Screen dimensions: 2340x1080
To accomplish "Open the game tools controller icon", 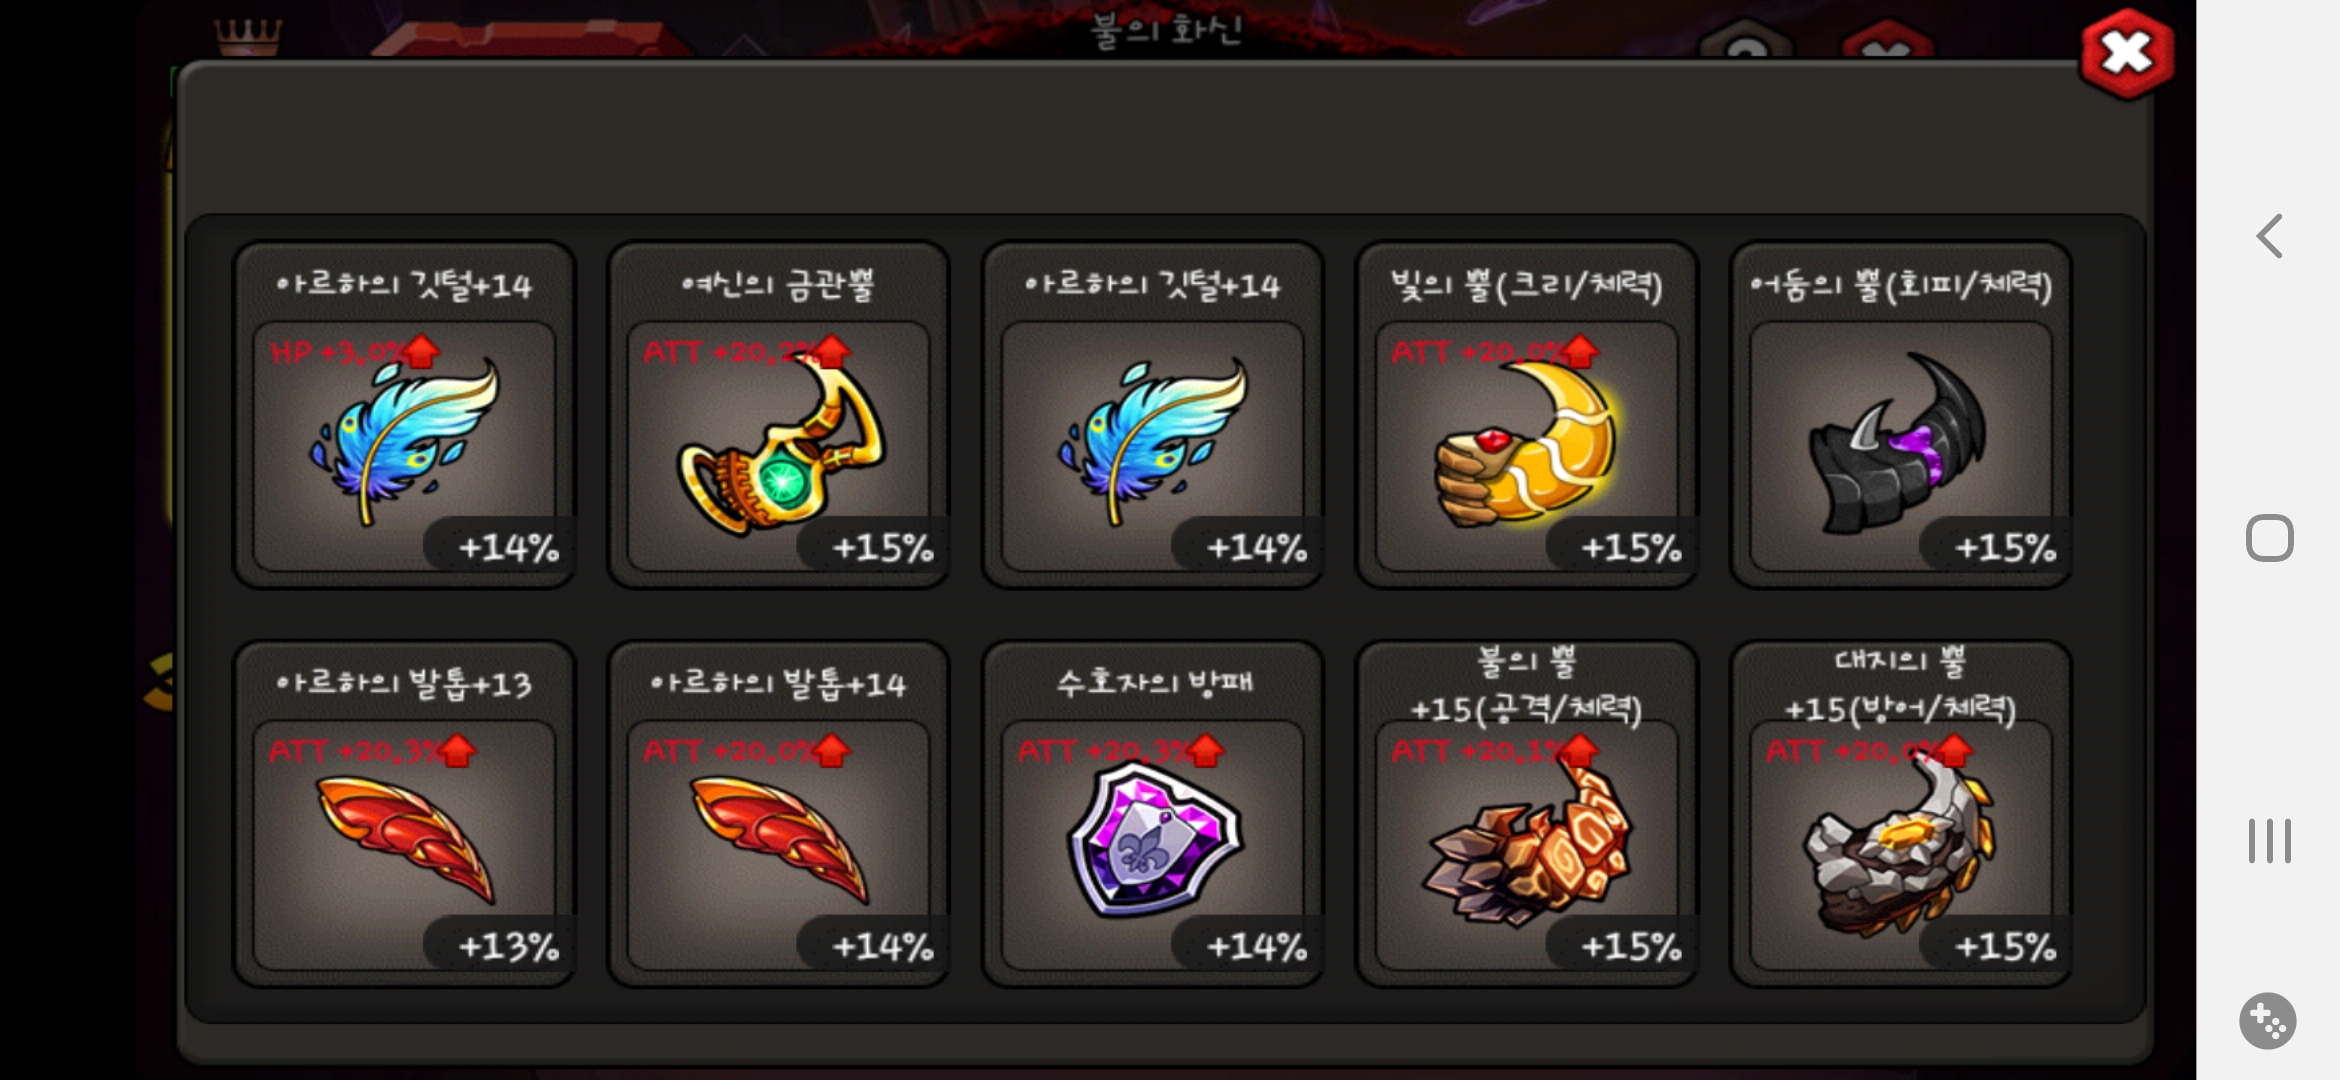I will pos(2267,1020).
